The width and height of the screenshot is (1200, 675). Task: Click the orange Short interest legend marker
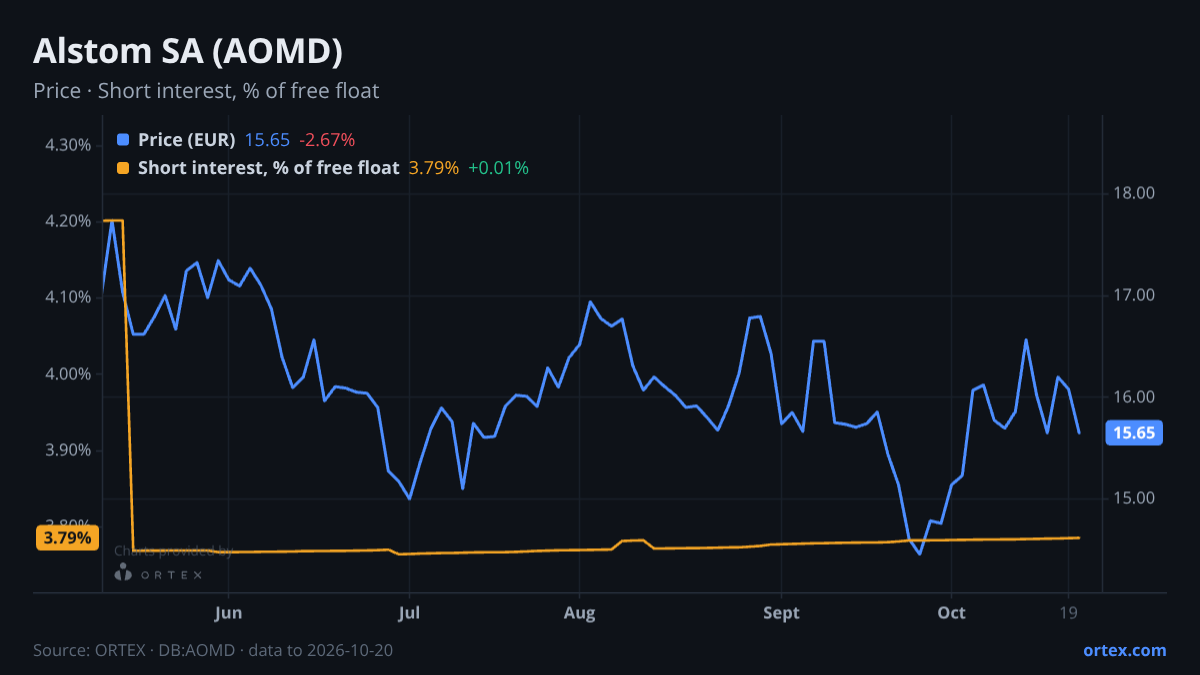[123, 168]
